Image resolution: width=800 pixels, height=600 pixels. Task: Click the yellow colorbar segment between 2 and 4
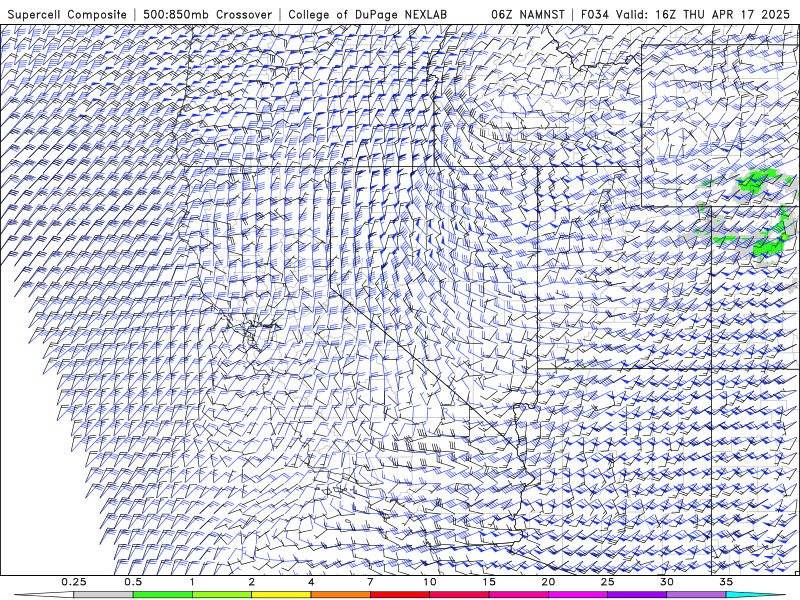click(281, 595)
